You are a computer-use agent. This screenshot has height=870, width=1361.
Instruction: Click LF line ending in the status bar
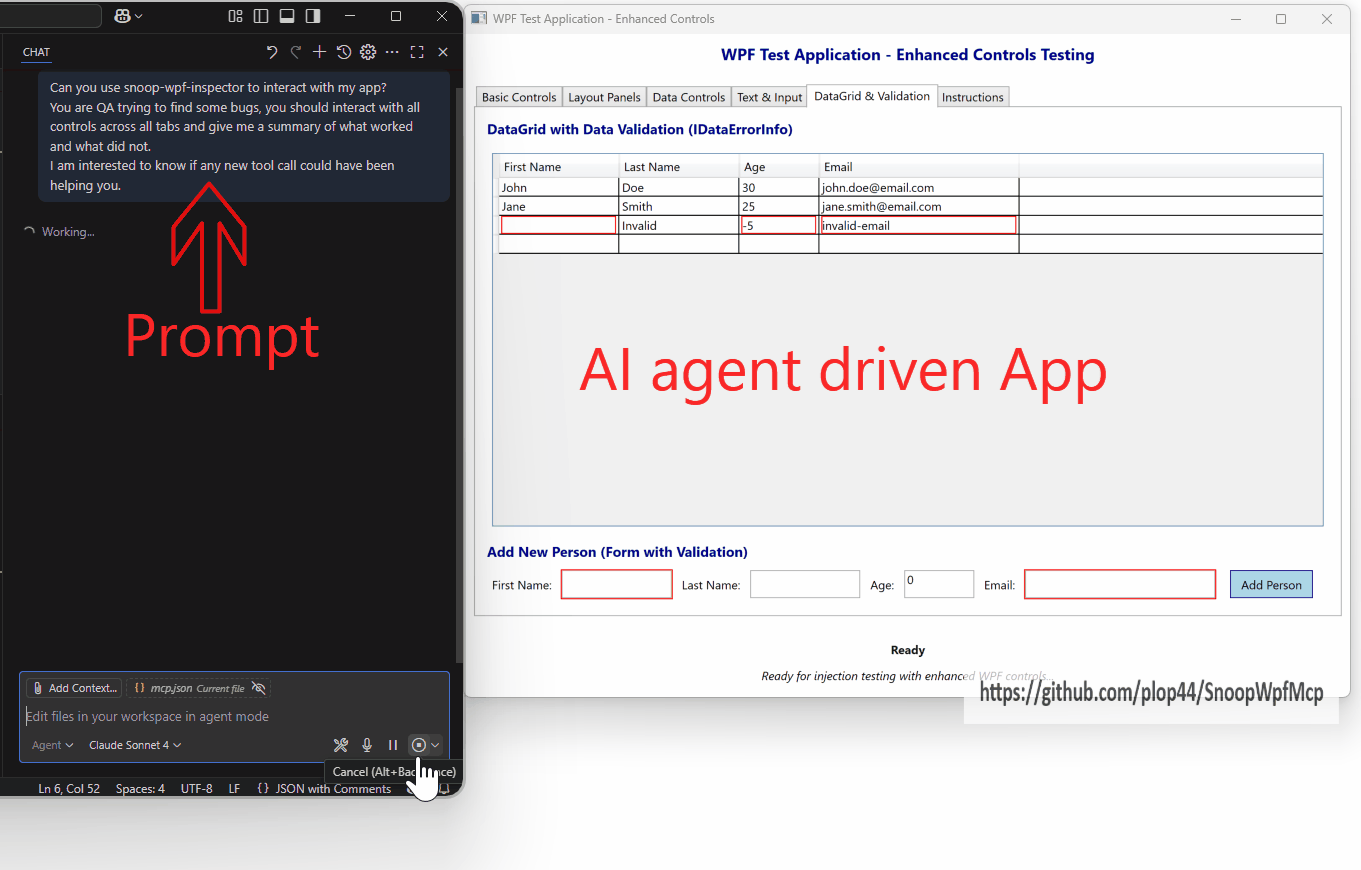tap(234, 789)
